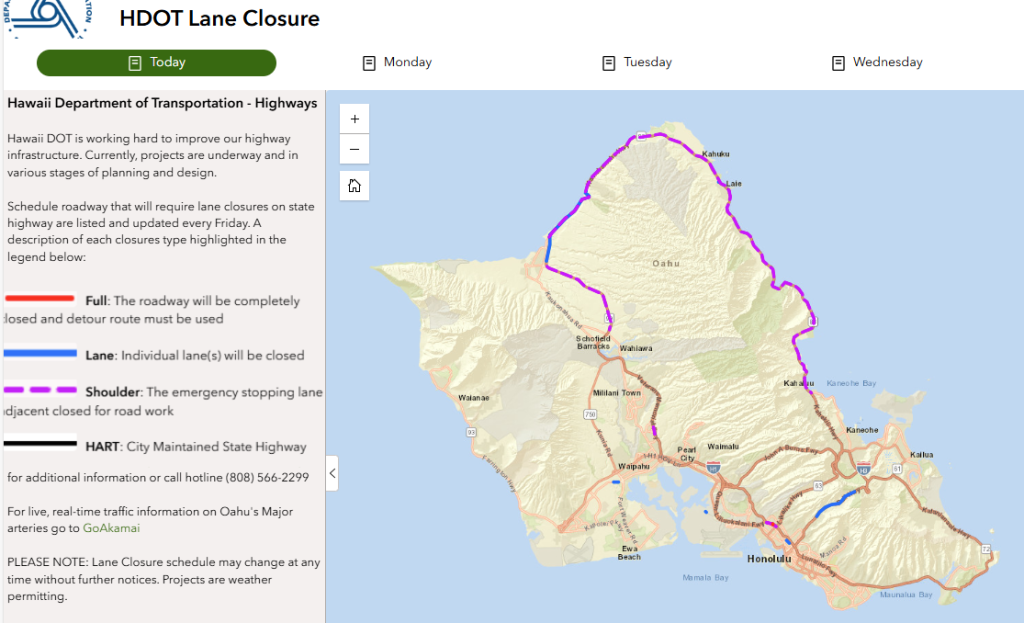Click the blue Lane legend swatch
The height and width of the screenshot is (623, 1024).
click(x=40, y=353)
